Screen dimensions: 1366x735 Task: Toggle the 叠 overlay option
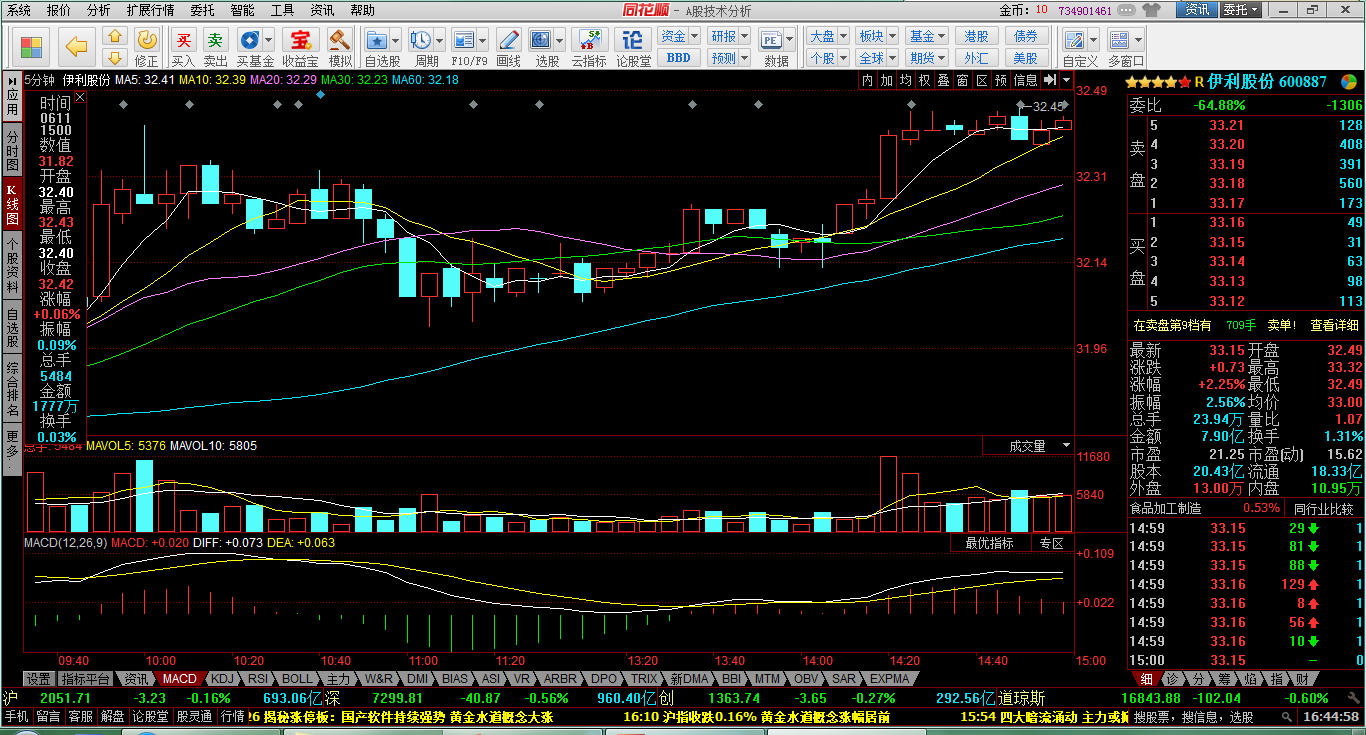click(x=943, y=80)
